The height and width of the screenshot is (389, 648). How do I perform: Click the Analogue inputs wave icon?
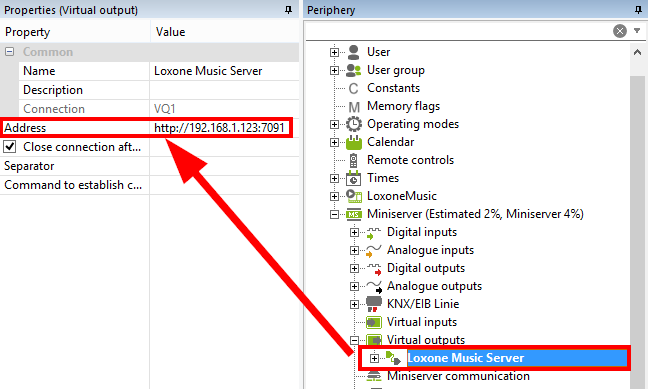374,251
